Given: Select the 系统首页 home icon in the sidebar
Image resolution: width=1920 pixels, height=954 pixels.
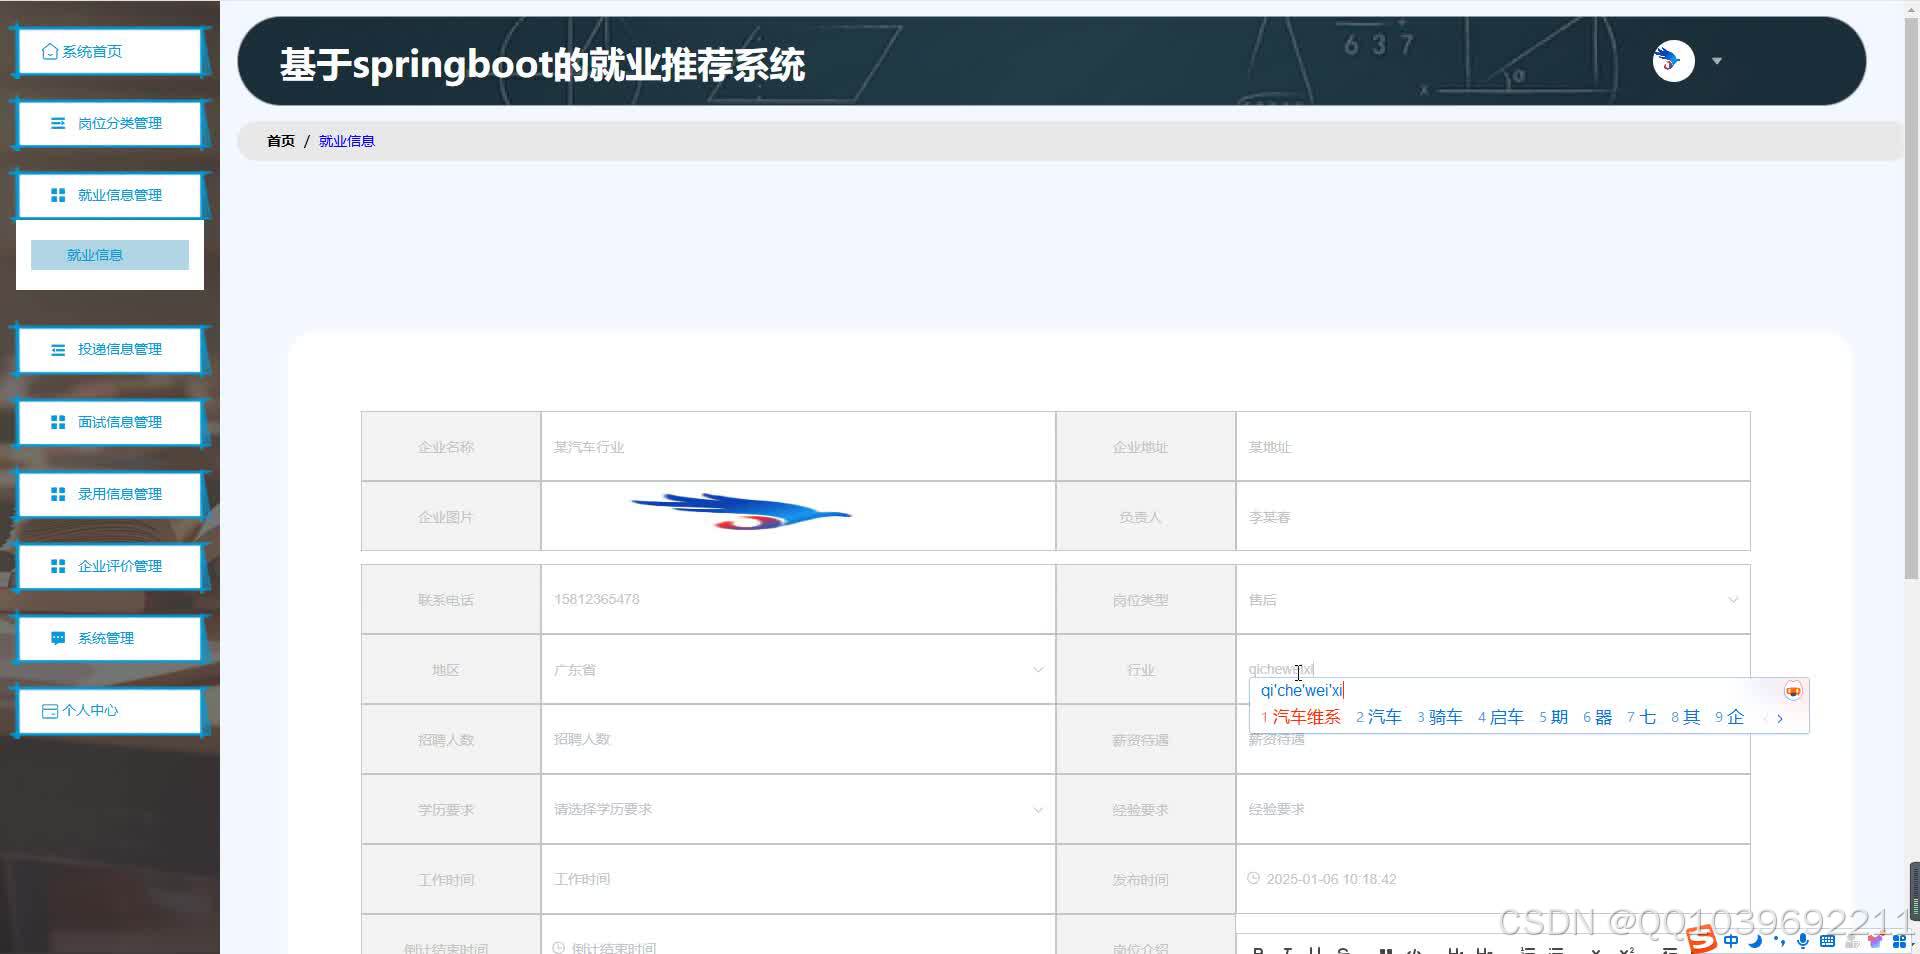Looking at the screenshot, I should click(47, 49).
